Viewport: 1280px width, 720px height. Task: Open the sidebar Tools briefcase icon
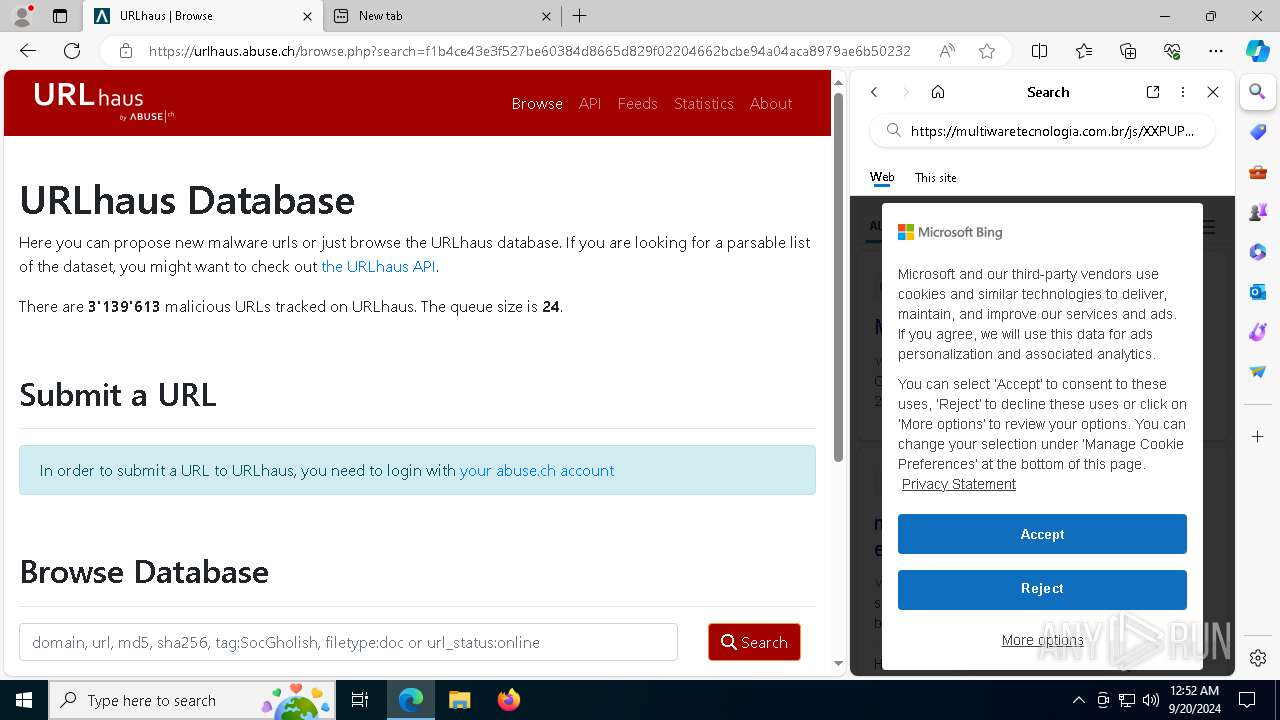tap(1258, 172)
